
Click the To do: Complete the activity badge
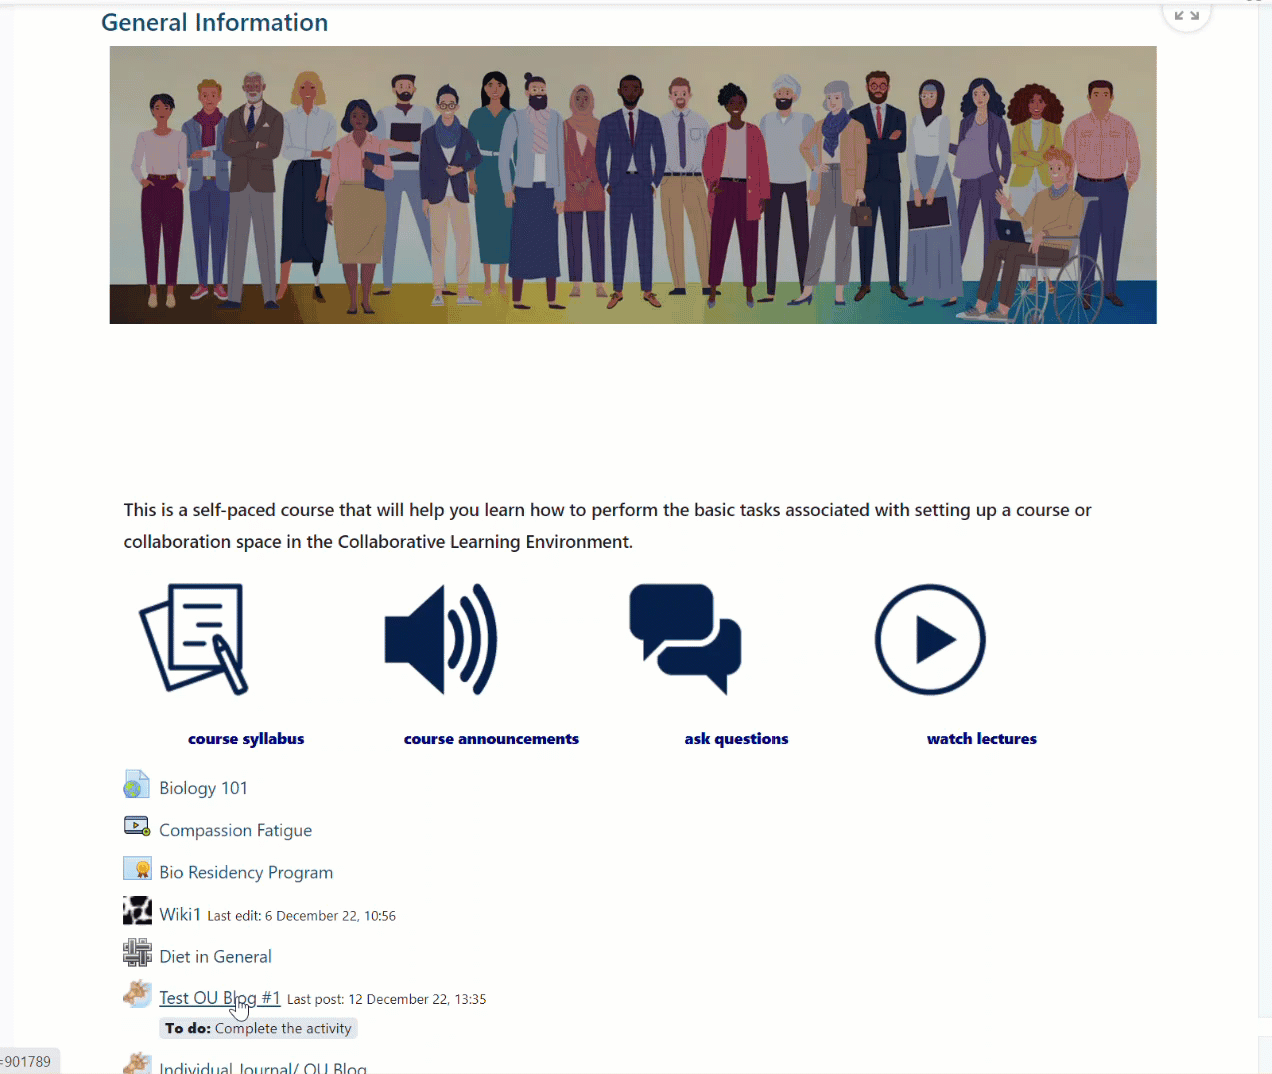pos(258,1028)
